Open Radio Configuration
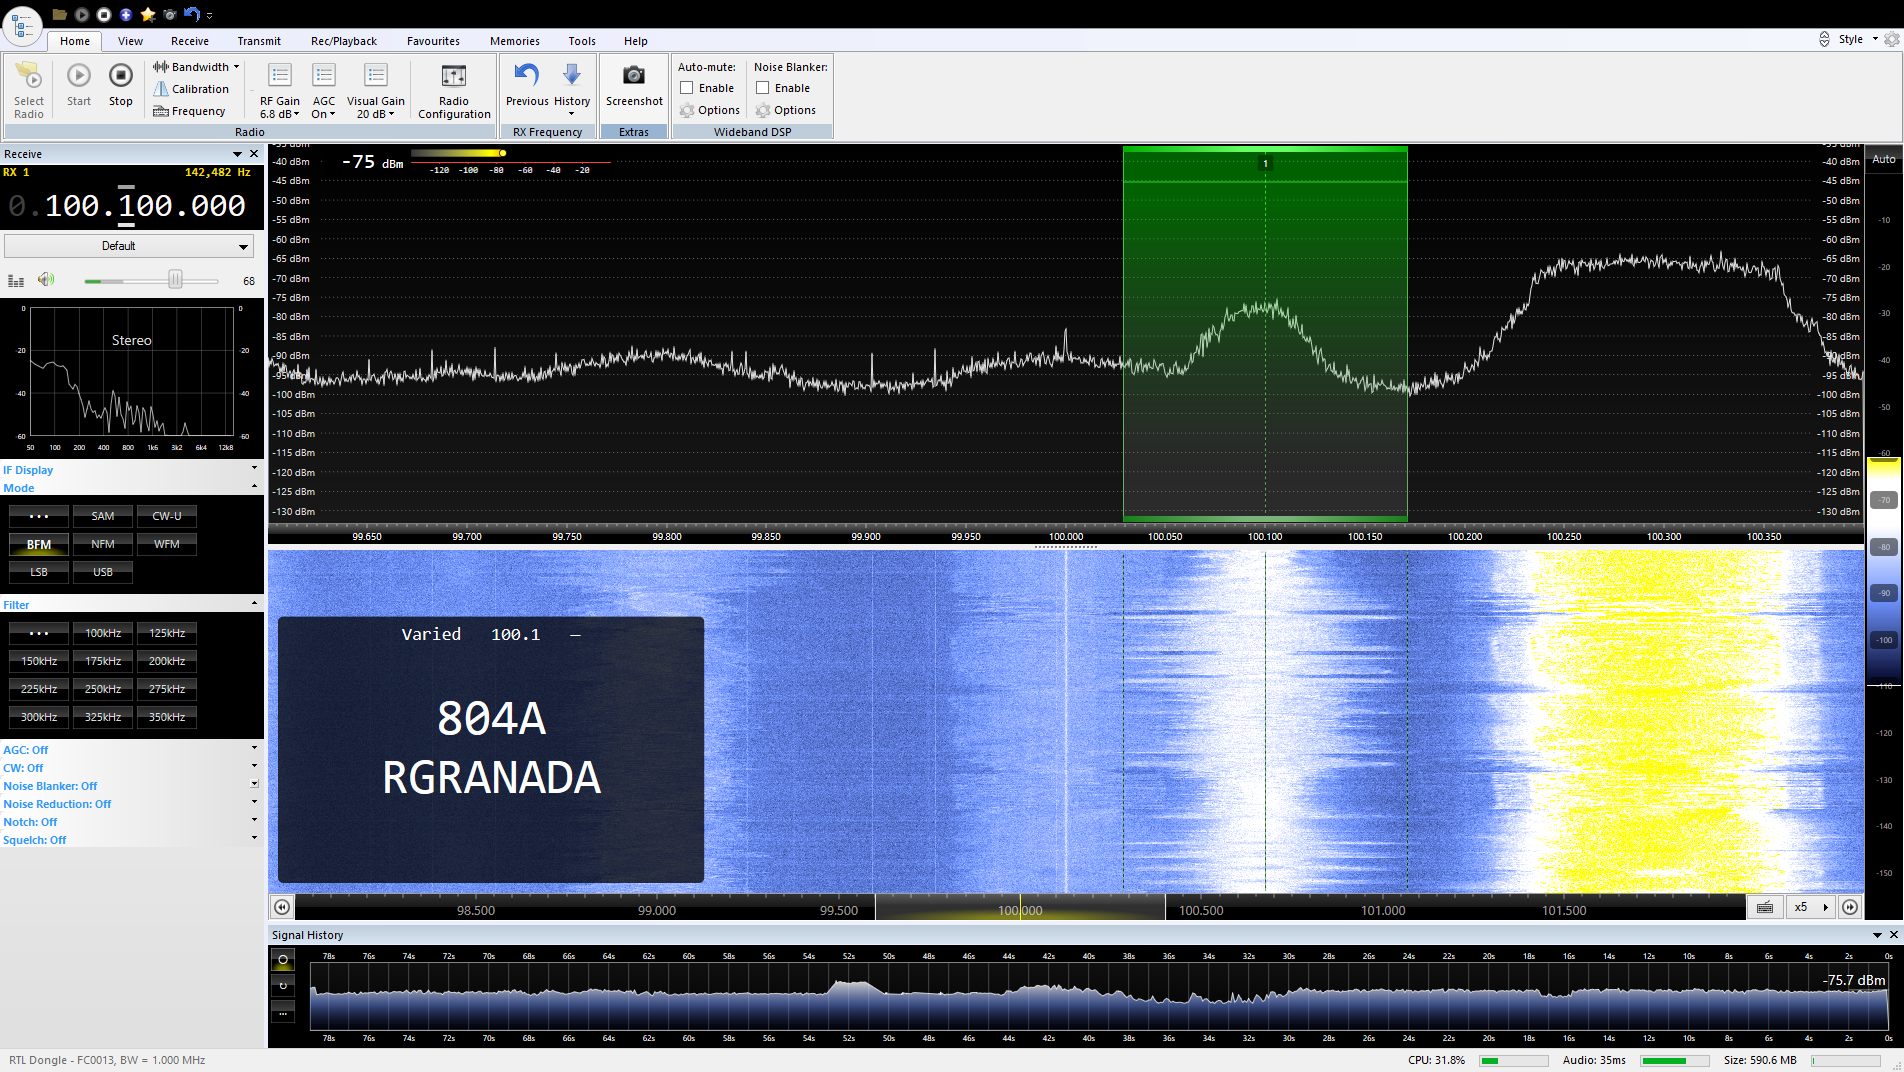Viewport: 1904px width, 1072px height. 454,90
